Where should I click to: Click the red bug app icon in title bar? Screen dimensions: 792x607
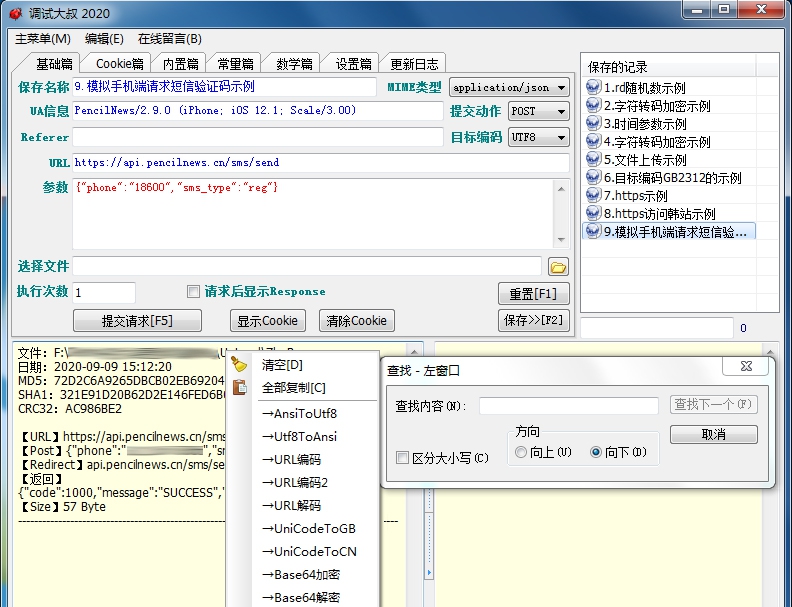(16, 13)
